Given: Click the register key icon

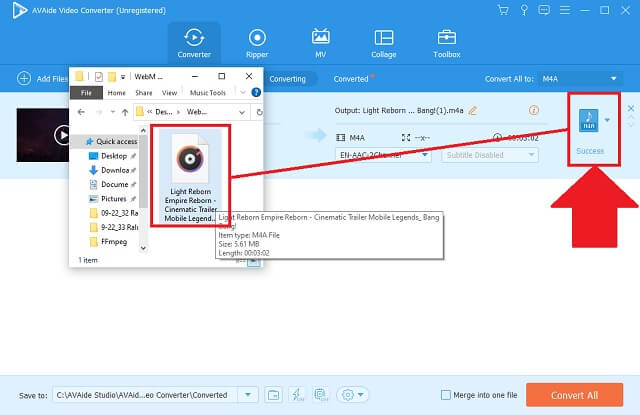Looking at the screenshot, I should [x=524, y=10].
